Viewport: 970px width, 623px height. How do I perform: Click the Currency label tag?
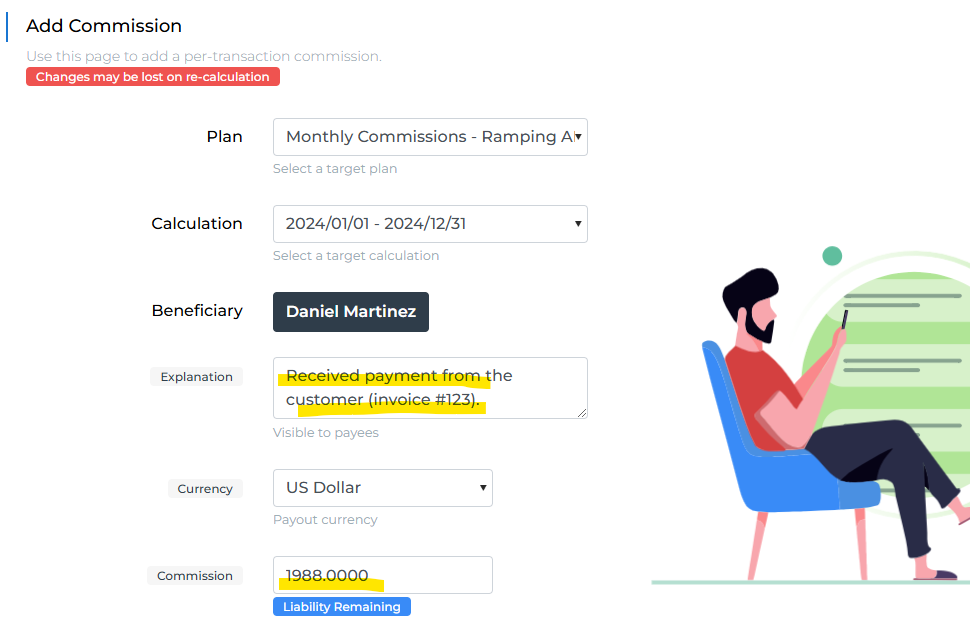click(x=205, y=489)
